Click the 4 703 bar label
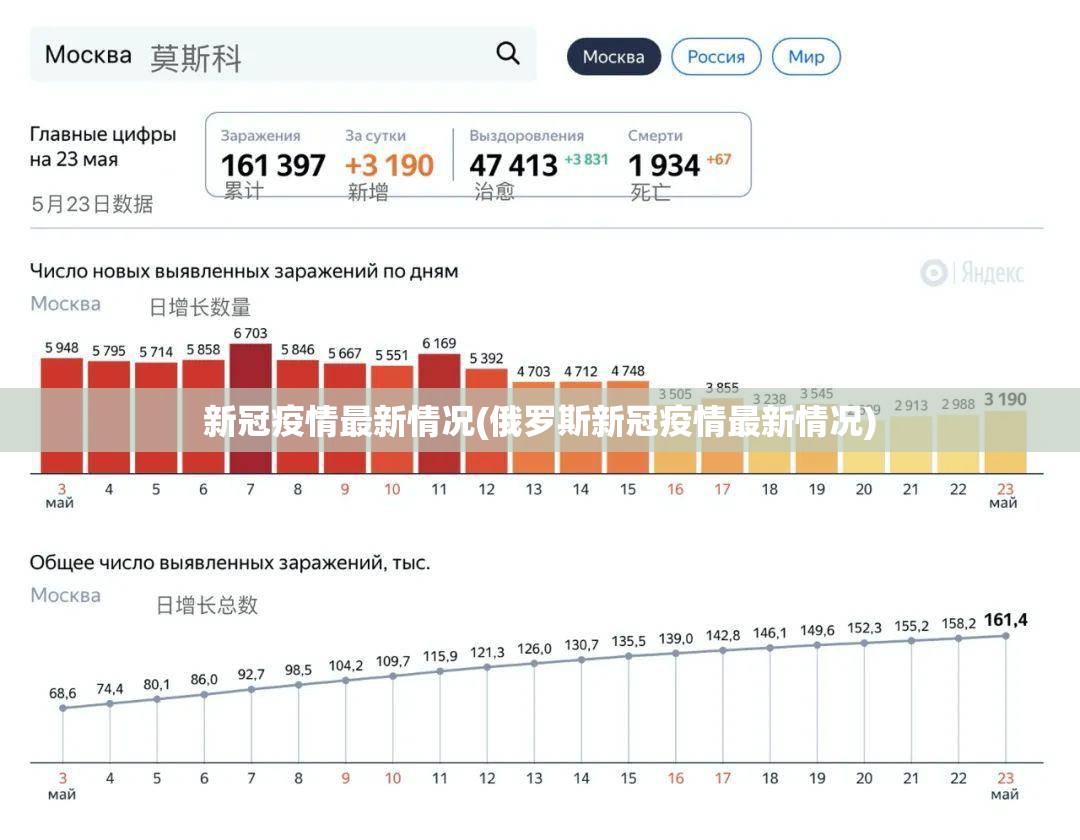Image resolution: width=1080 pixels, height=840 pixels. tap(534, 372)
